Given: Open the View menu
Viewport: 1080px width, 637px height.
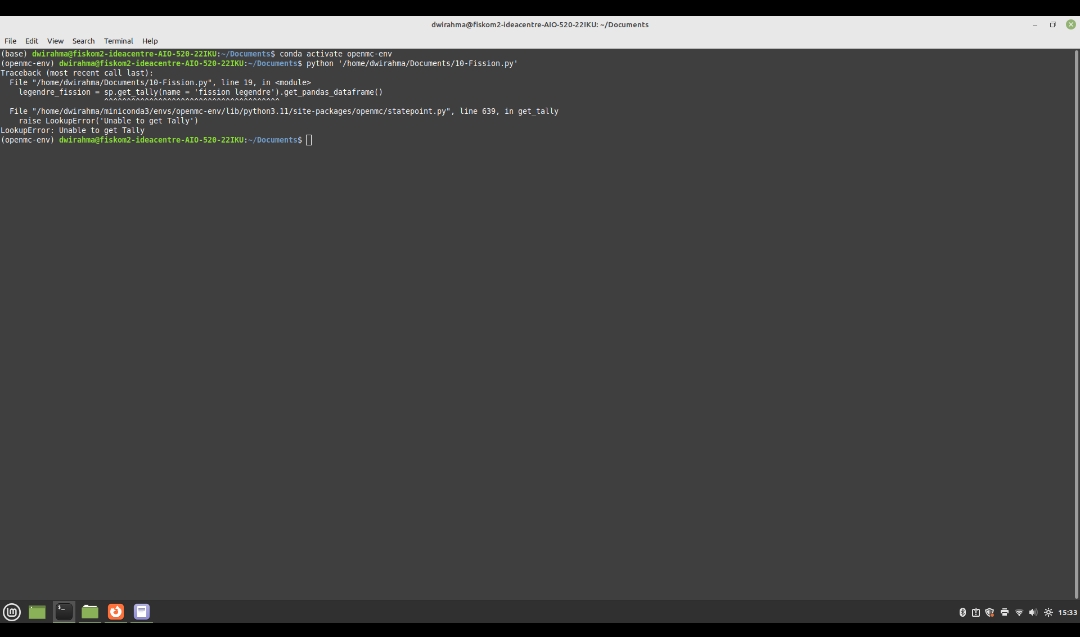Looking at the screenshot, I should click(x=55, y=41).
